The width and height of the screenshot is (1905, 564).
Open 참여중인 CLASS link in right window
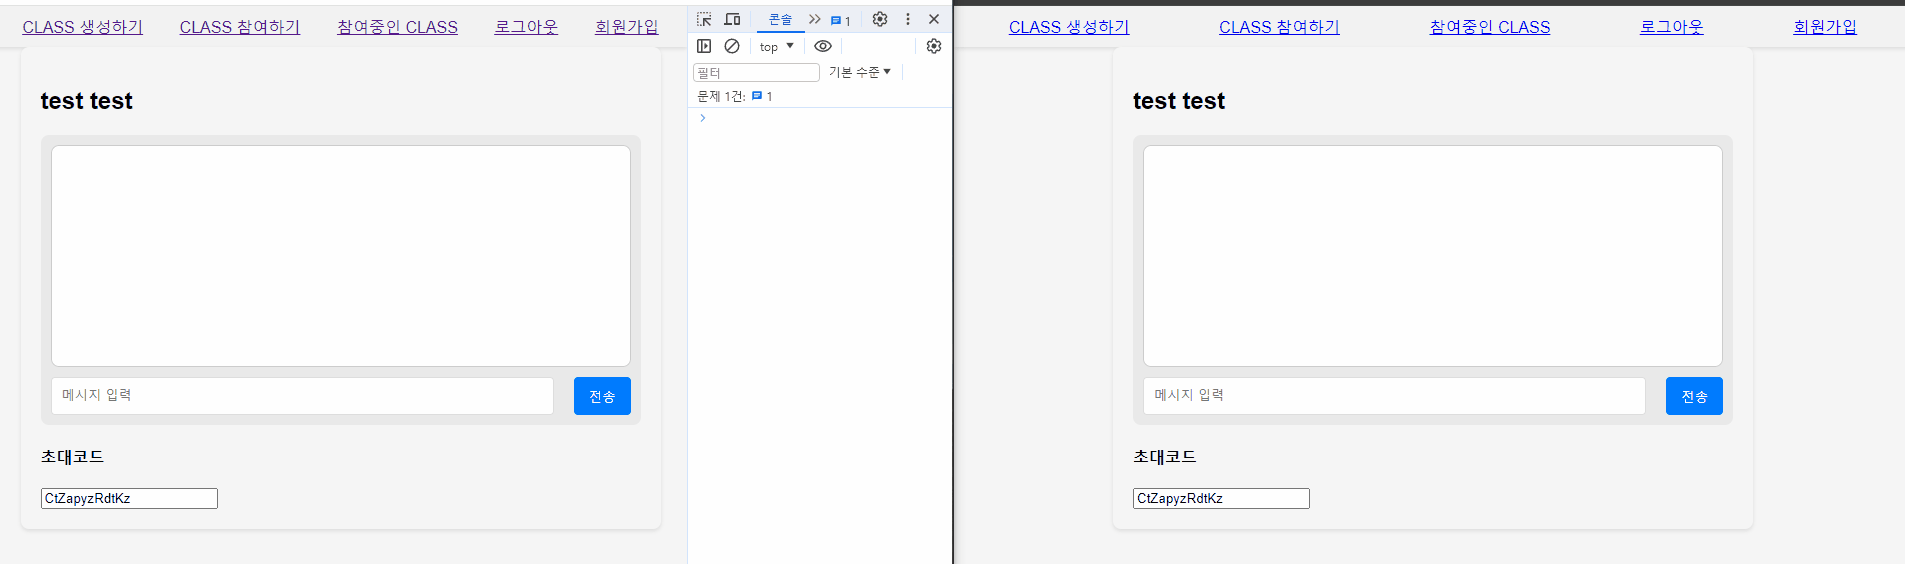point(1490,27)
